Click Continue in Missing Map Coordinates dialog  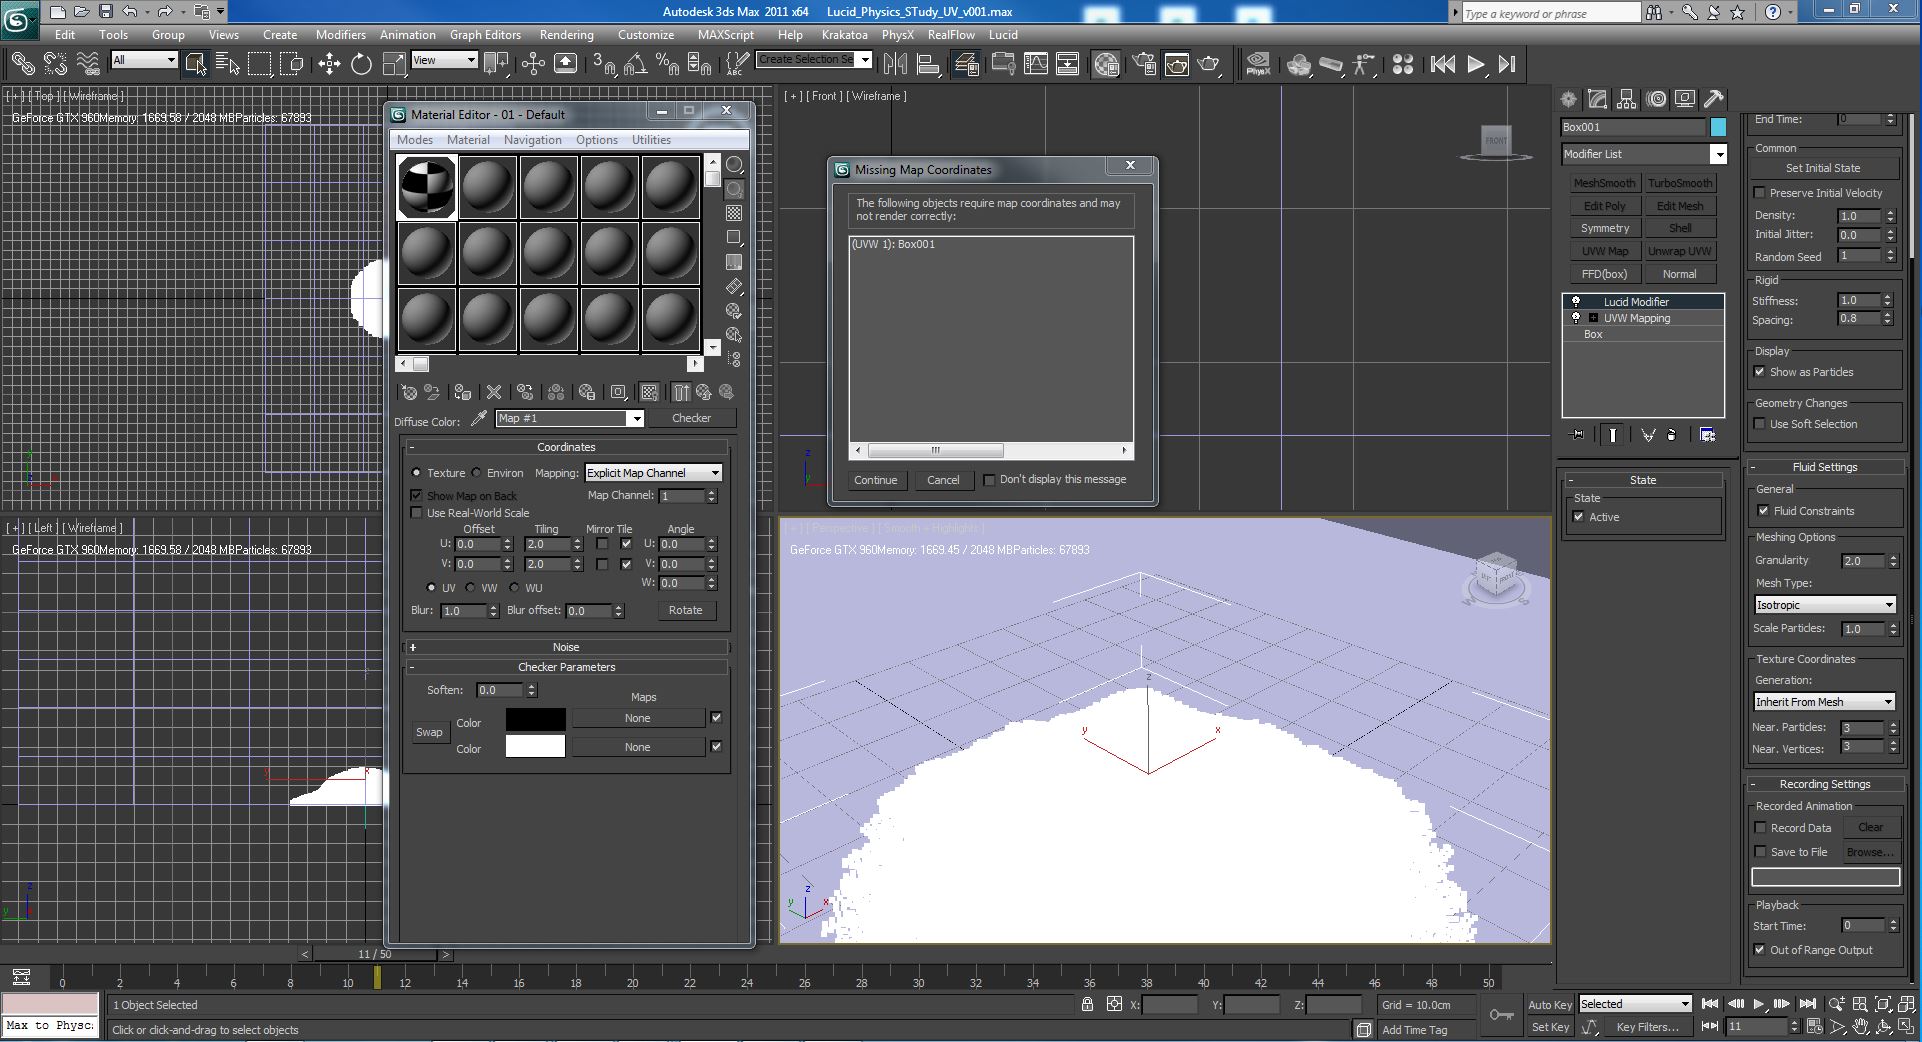click(875, 480)
